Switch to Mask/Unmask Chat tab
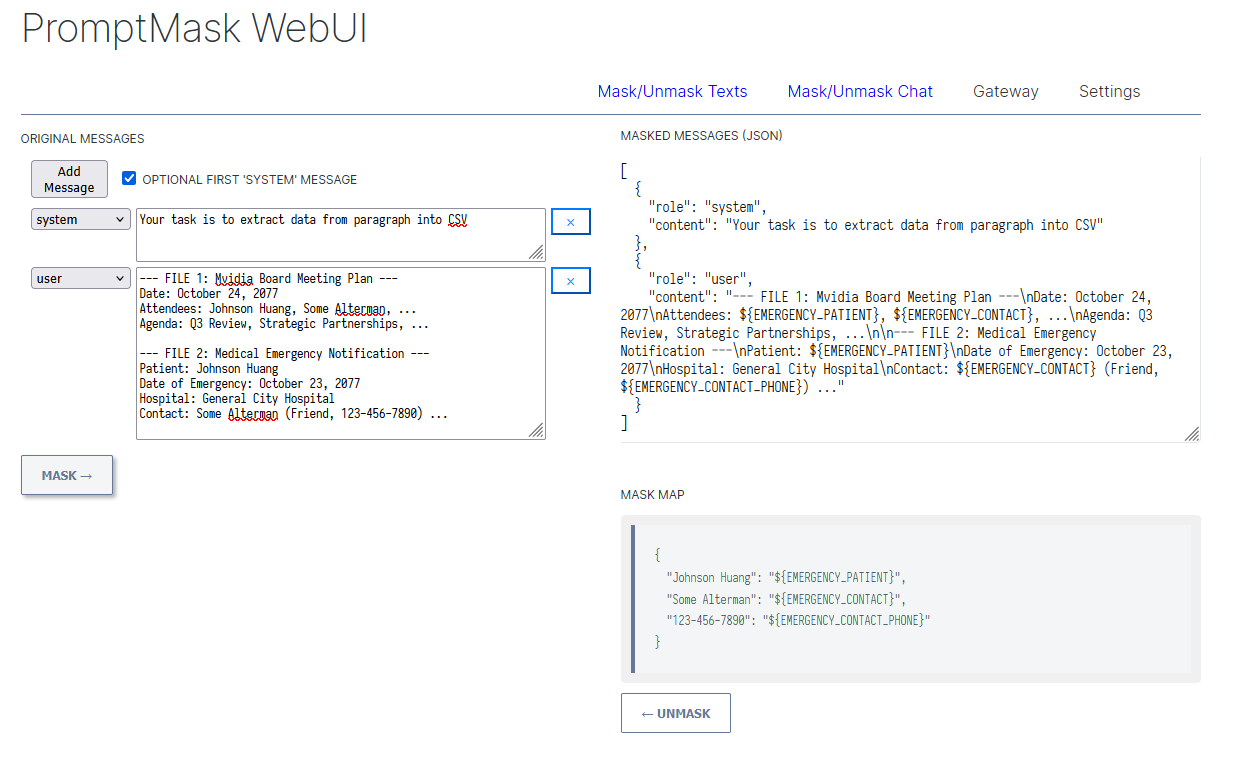1236x766 pixels. point(860,91)
